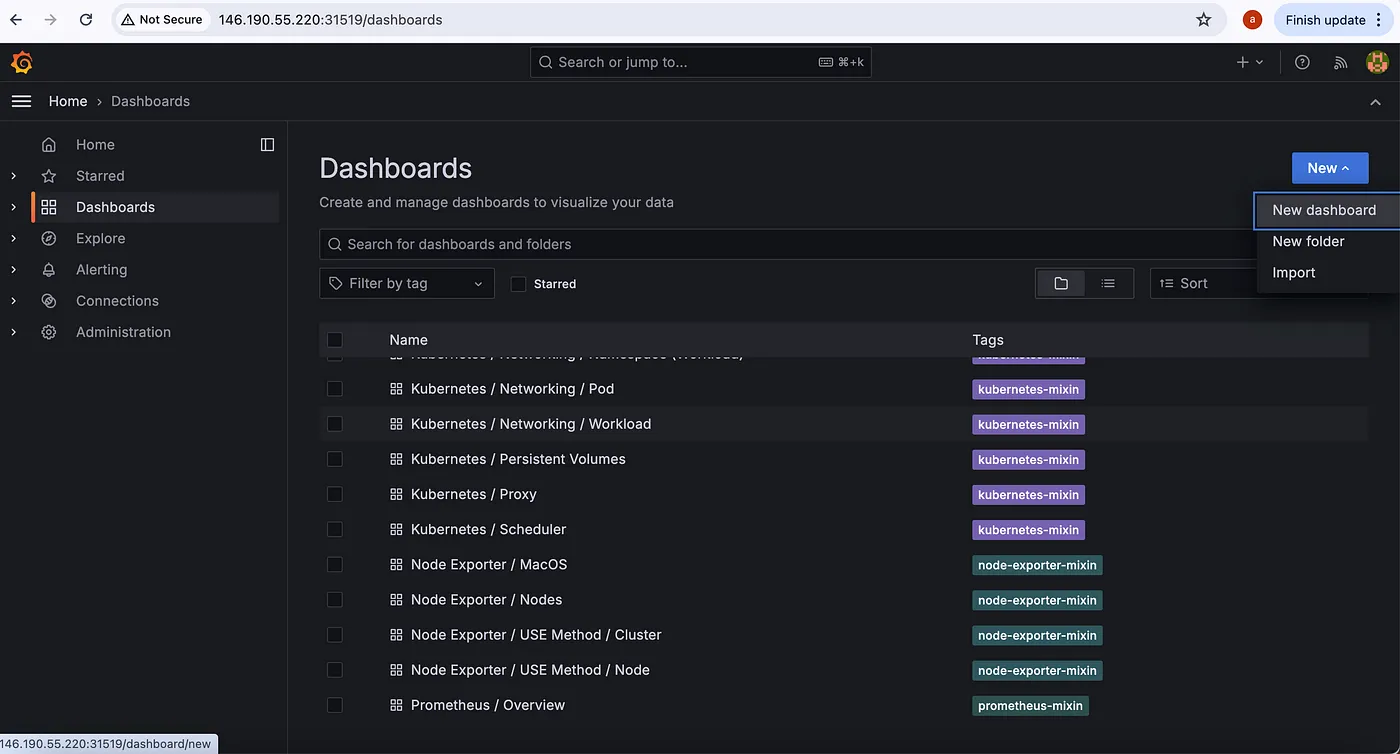Open the hamburger menu toggle
The width and height of the screenshot is (1400, 754).
click(x=21, y=101)
